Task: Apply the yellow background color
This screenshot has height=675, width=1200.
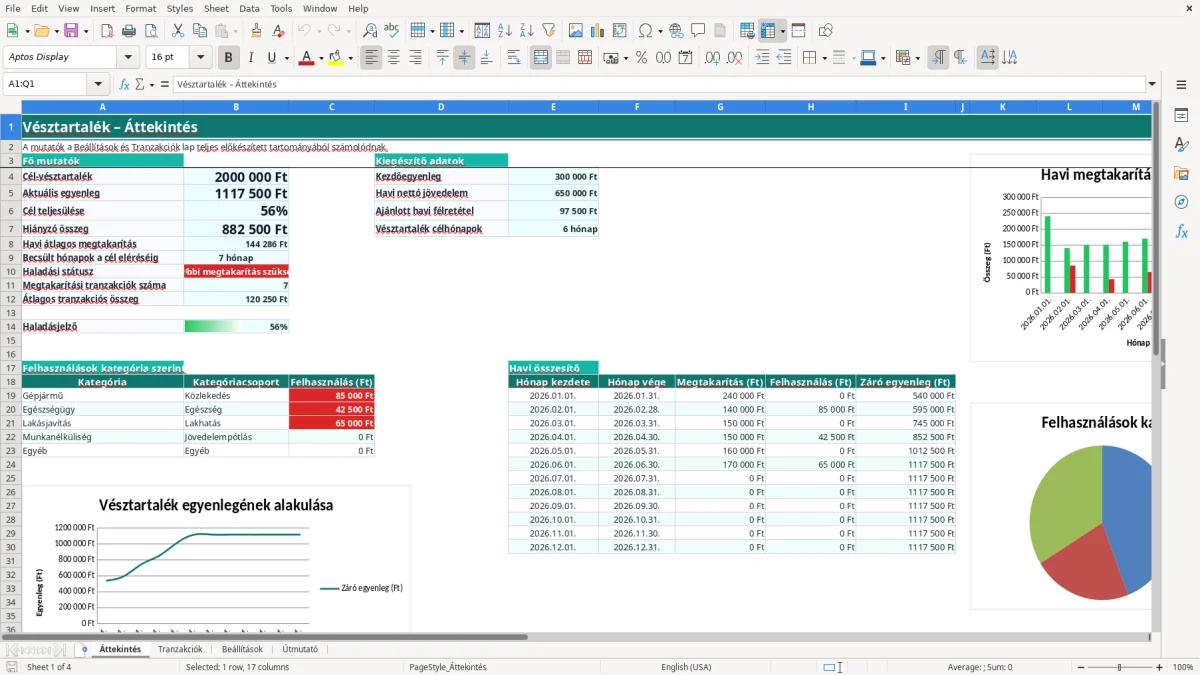Action: point(335,58)
